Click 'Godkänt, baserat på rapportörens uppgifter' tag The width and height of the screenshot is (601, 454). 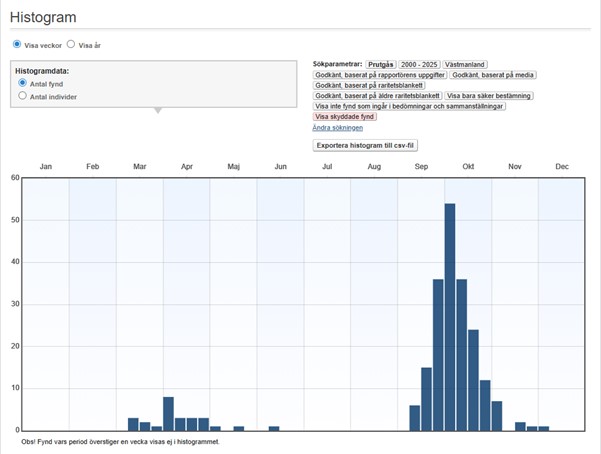coord(379,75)
